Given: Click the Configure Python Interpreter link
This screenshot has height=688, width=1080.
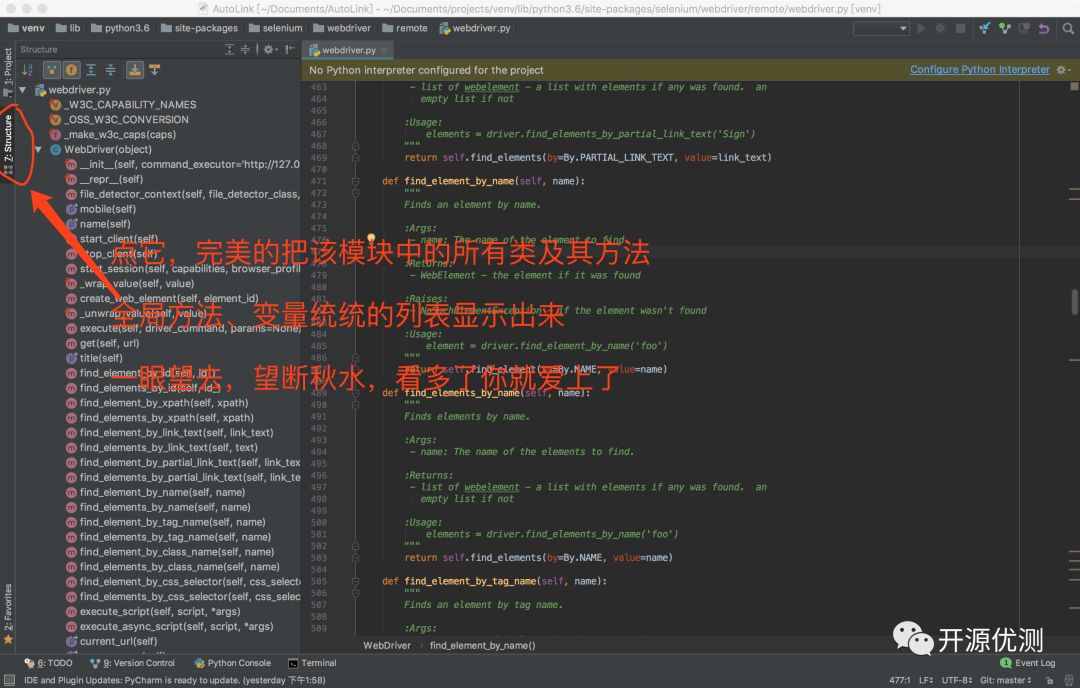Looking at the screenshot, I should point(979,70).
